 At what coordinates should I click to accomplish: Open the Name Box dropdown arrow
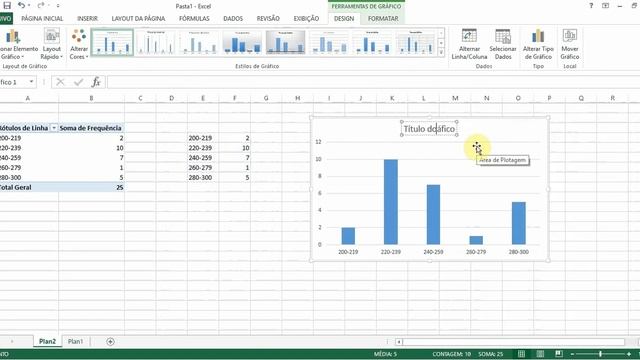[x=31, y=82]
